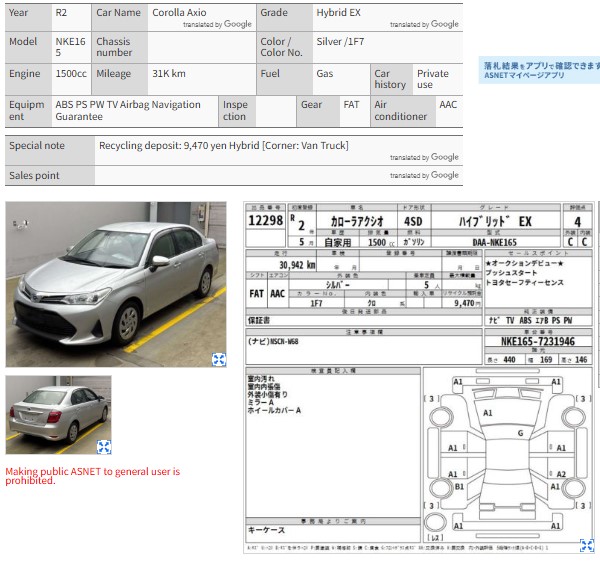Open the front view photo of silver Corolla
Image resolution: width=600 pixels, height=568 pixels.
pyautogui.click(x=116, y=284)
